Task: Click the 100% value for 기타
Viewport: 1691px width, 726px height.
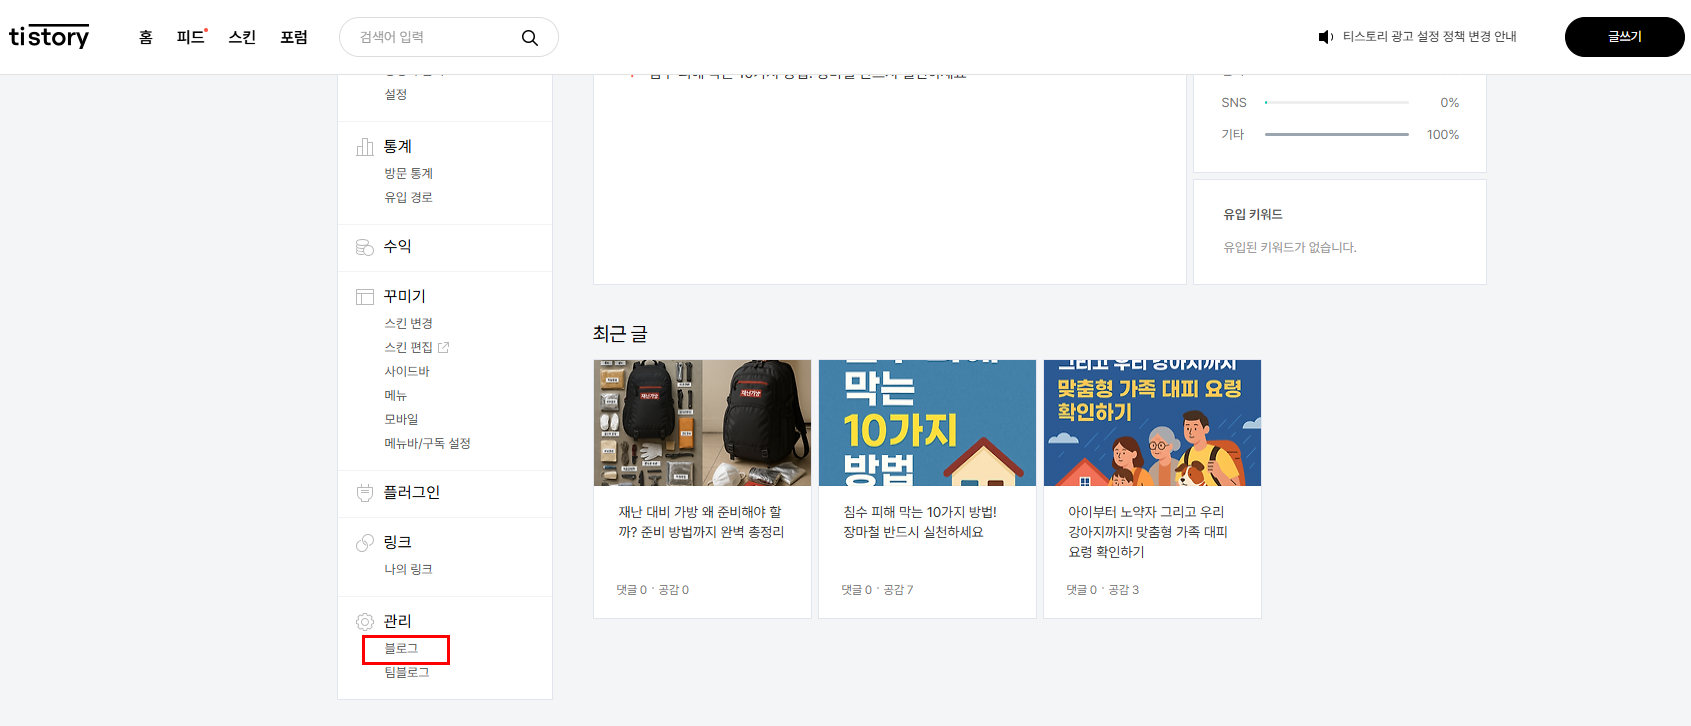Action: [x=1443, y=135]
